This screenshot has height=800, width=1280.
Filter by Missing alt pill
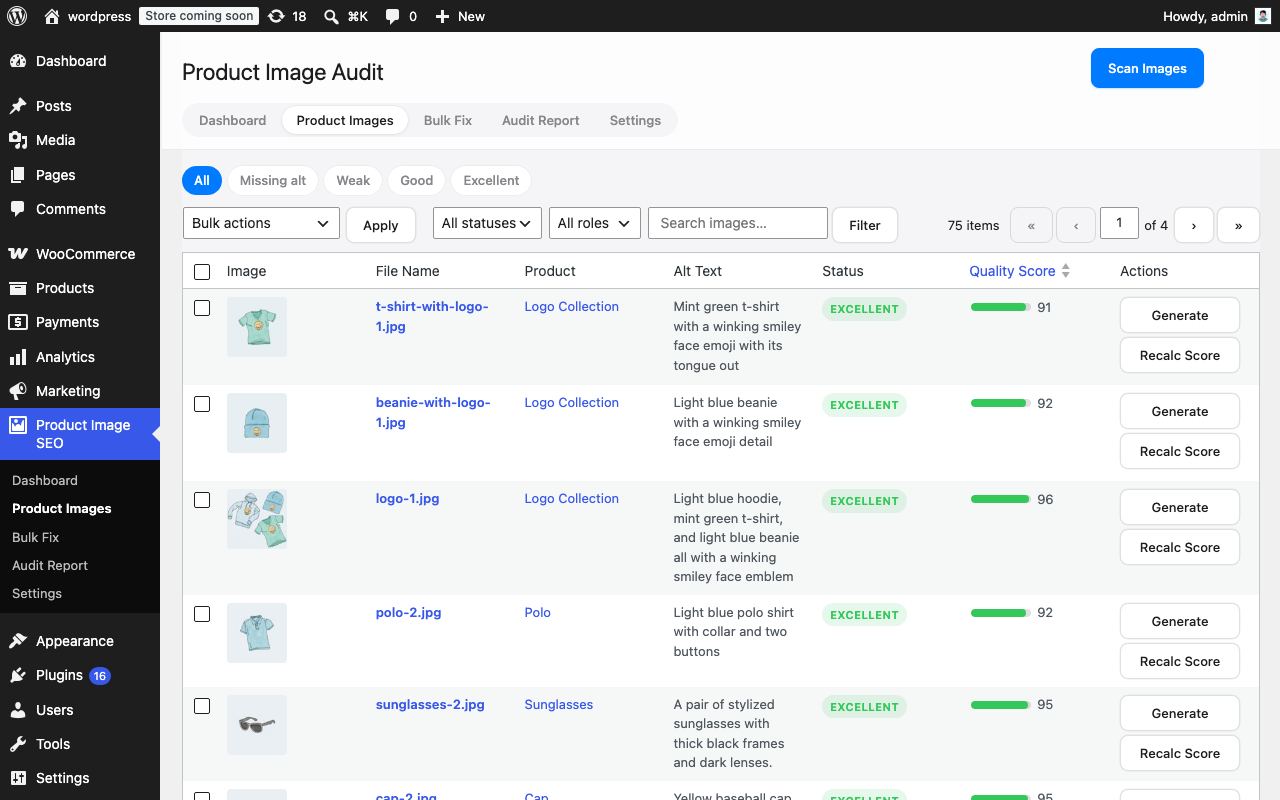coord(273,180)
